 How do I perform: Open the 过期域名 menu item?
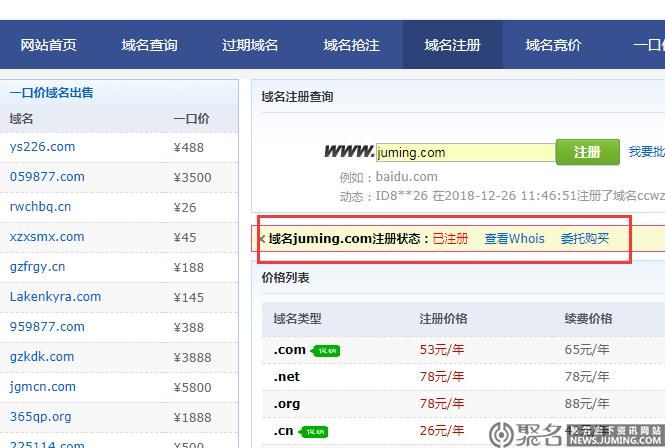250,45
